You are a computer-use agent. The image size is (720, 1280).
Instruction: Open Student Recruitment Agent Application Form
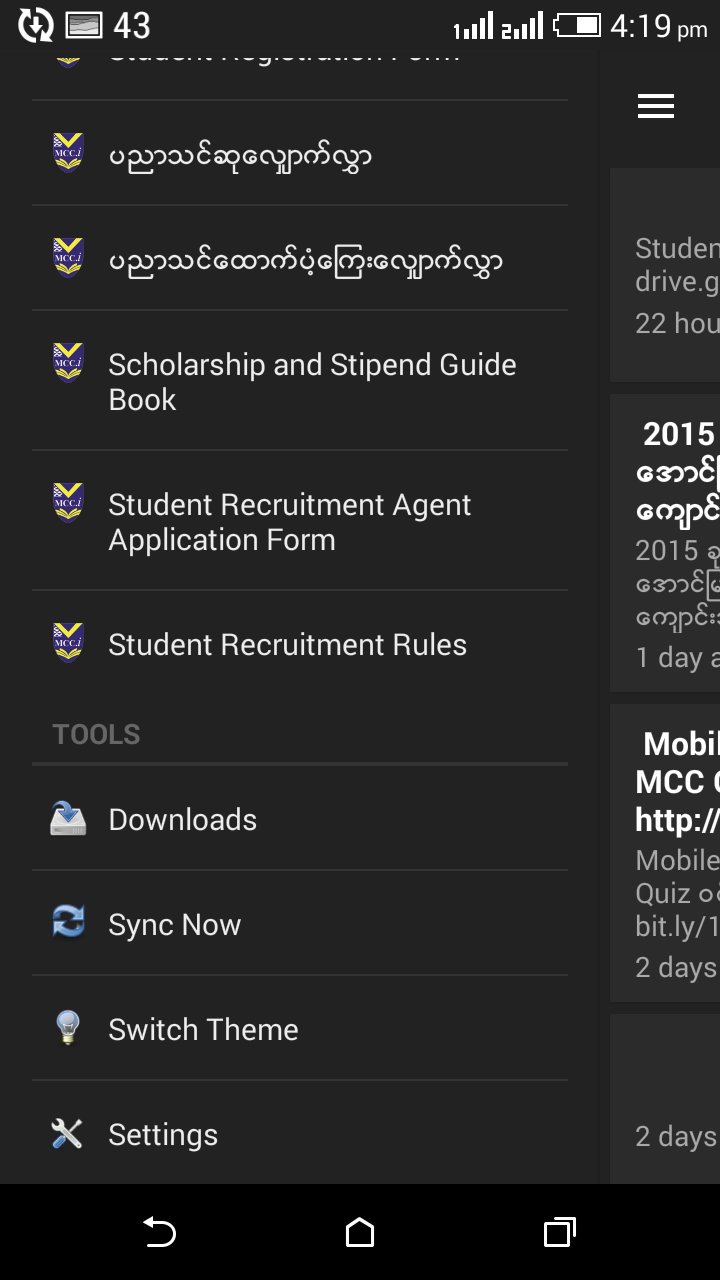290,522
